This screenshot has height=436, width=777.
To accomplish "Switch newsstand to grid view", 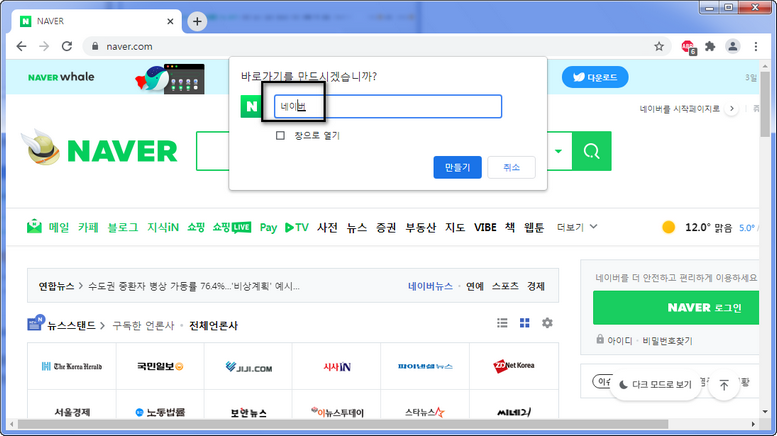I will pos(524,323).
